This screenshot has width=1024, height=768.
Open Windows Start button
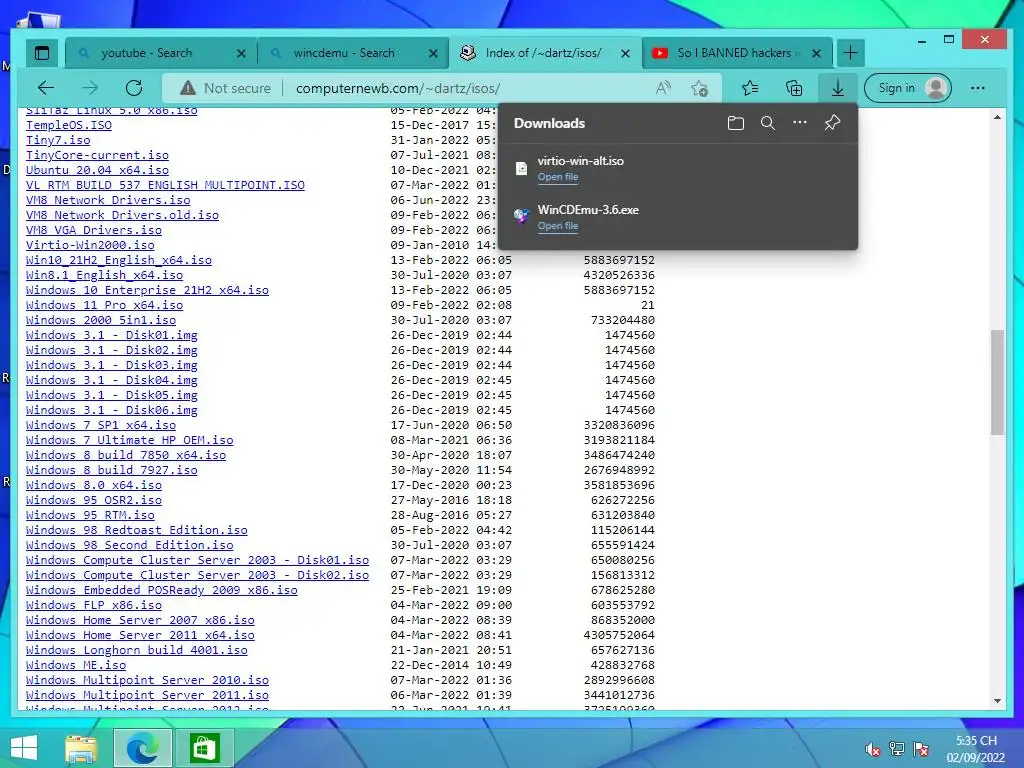point(24,748)
